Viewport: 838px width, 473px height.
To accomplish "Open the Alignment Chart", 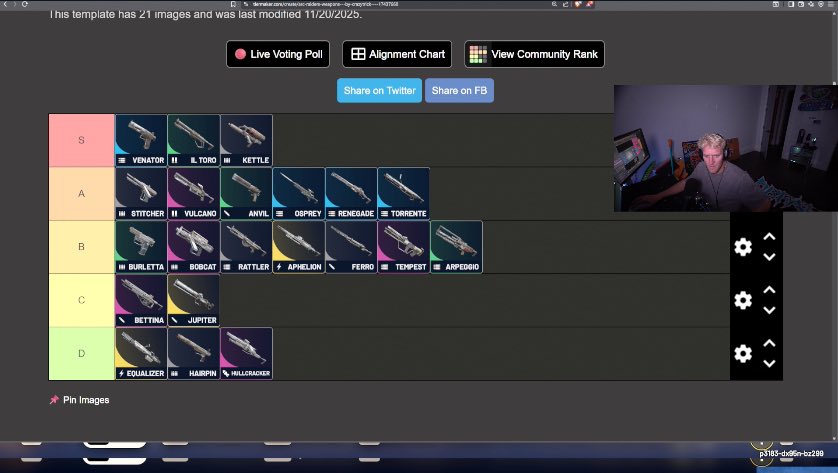I will (x=397, y=54).
